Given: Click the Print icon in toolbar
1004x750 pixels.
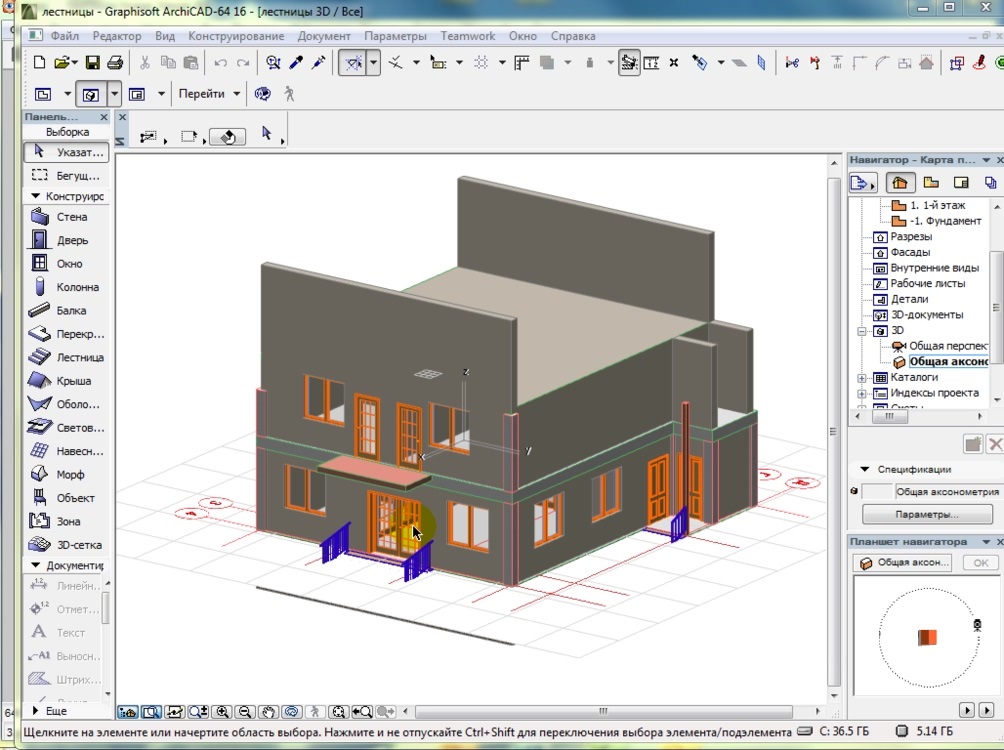Looking at the screenshot, I should pyautogui.click(x=115, y=62).
